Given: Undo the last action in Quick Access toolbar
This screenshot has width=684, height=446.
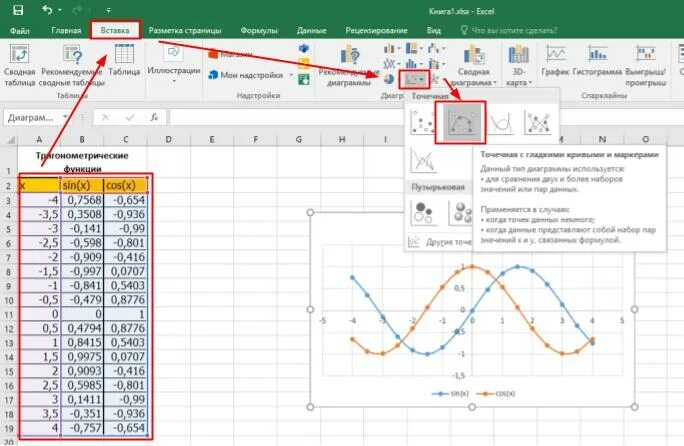Looking at the screenshot, I should (x=47, y=10).
